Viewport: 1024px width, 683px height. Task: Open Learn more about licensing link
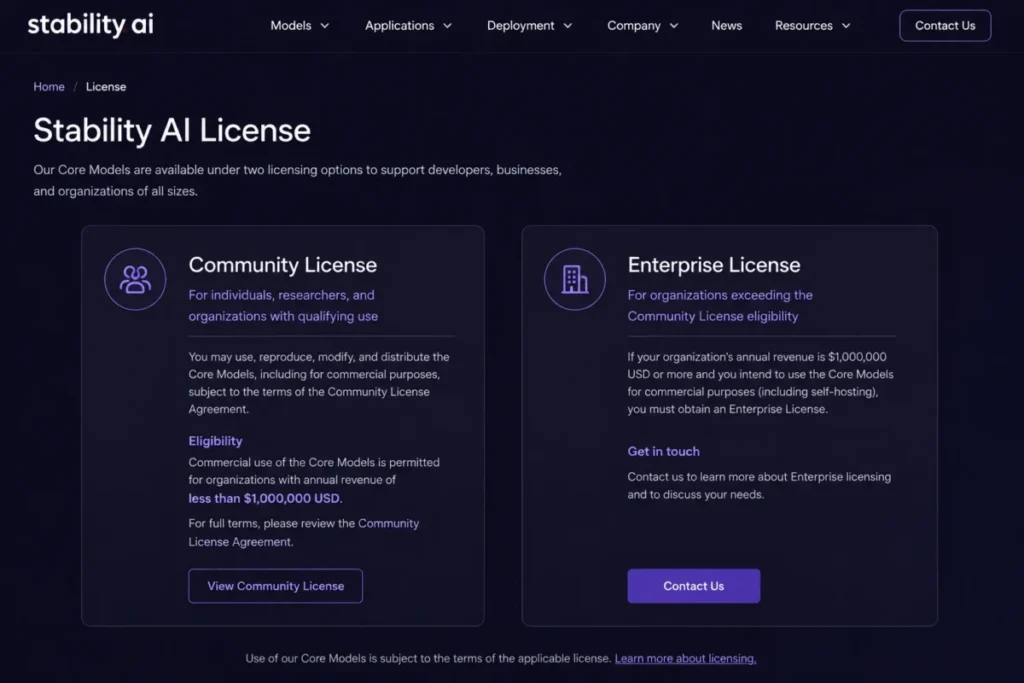(x=685, y=658)
